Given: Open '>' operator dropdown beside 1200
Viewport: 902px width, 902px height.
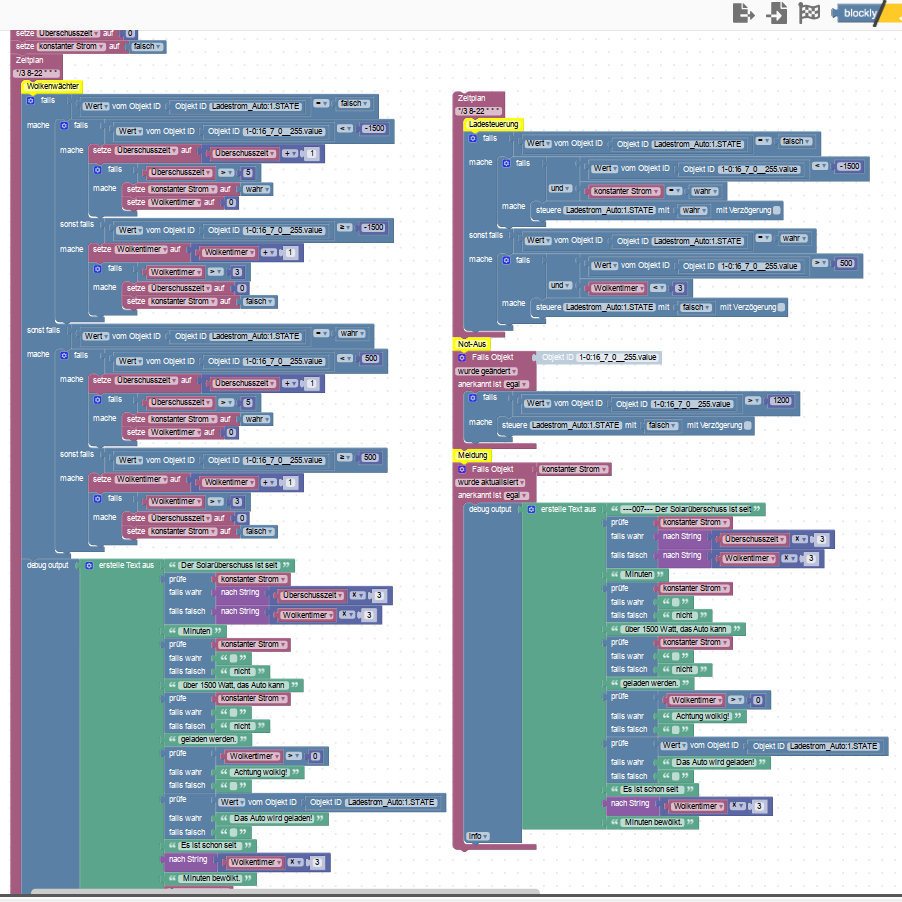Looking at the screenshot, I should click(753, 400).
